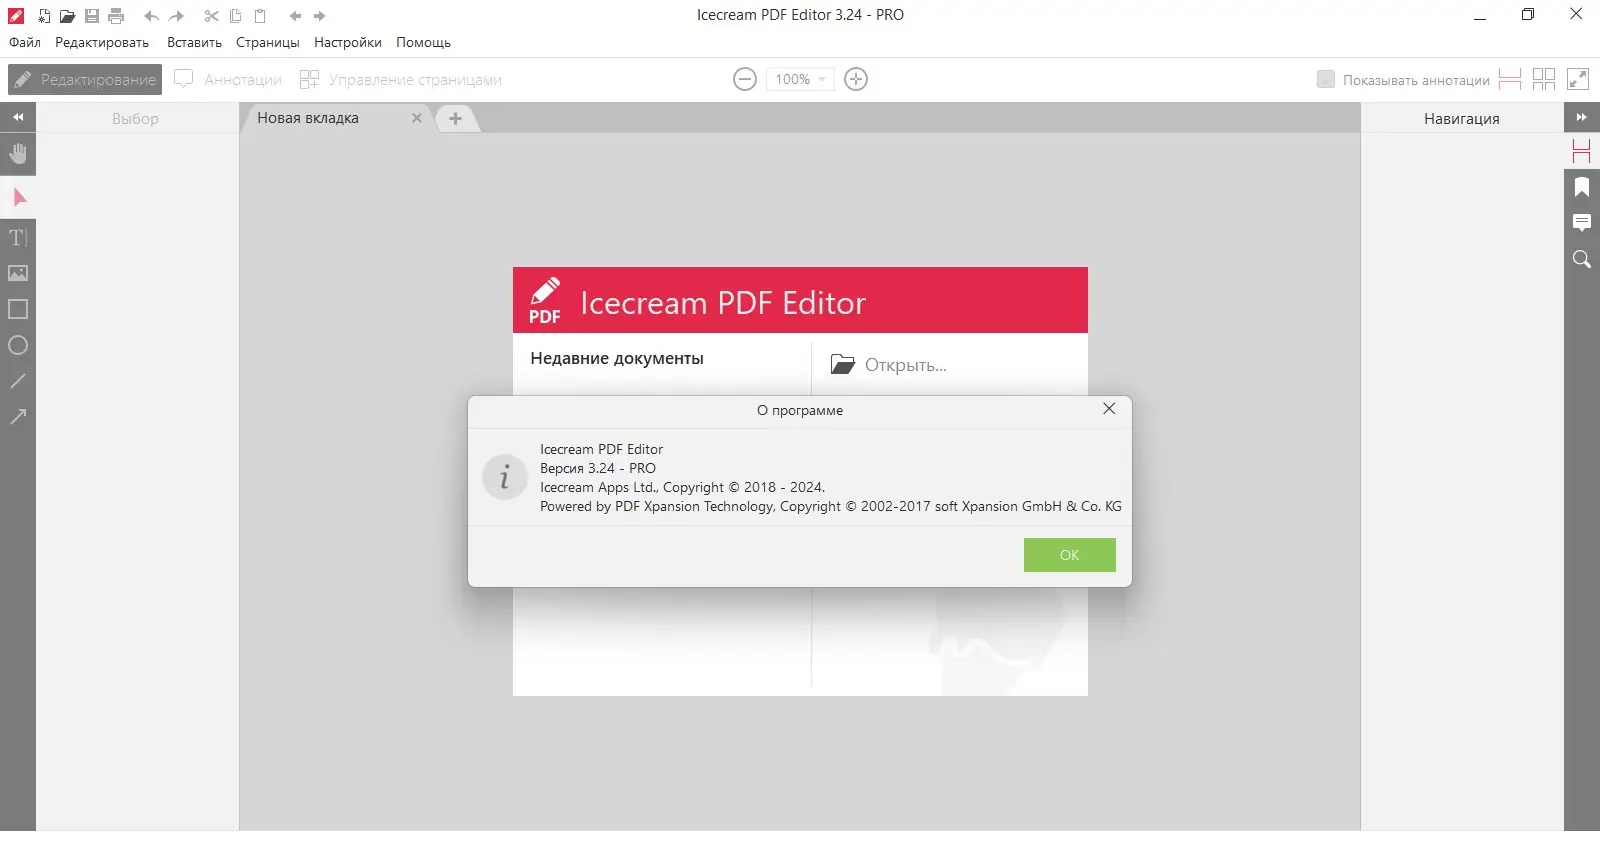Open the Помощь menu
This screenshot has width=1600, height=860.
pos(423,42)
